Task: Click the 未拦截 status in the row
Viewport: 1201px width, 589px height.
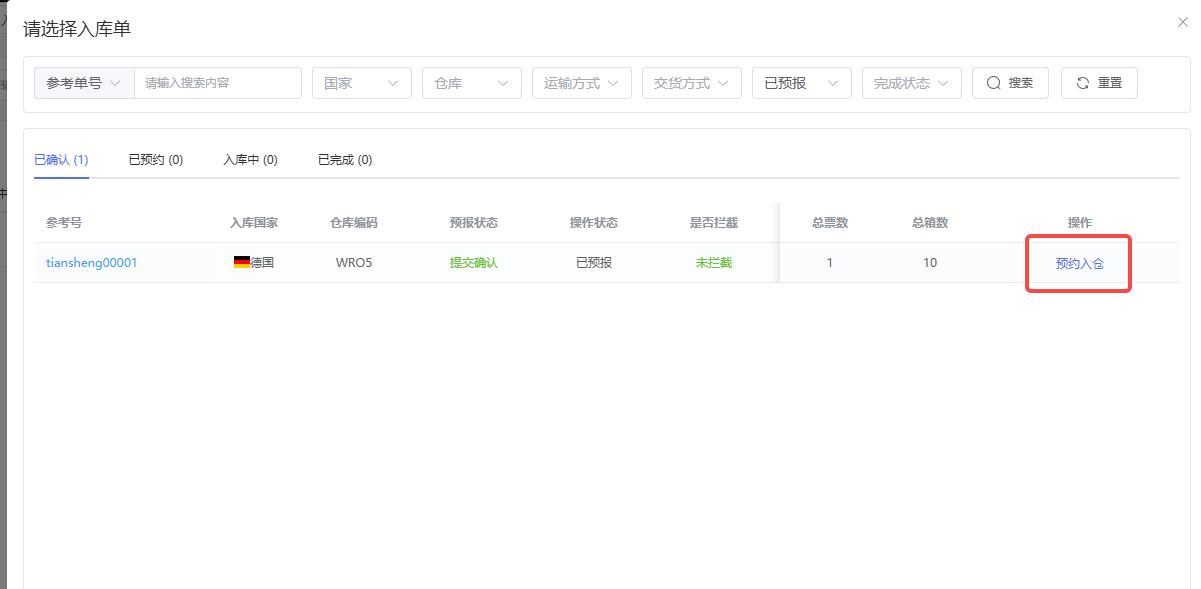Action: (x=714, y=263)
